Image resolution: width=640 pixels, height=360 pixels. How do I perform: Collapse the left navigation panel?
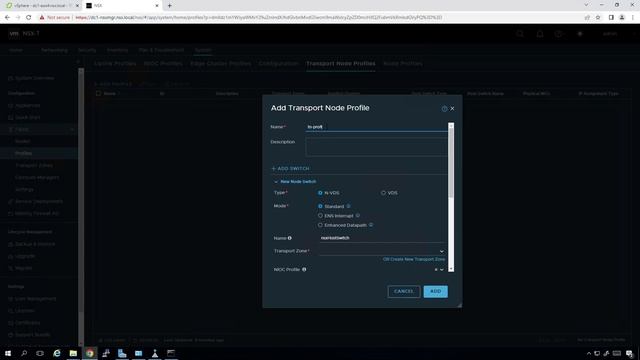click(78, 62)
